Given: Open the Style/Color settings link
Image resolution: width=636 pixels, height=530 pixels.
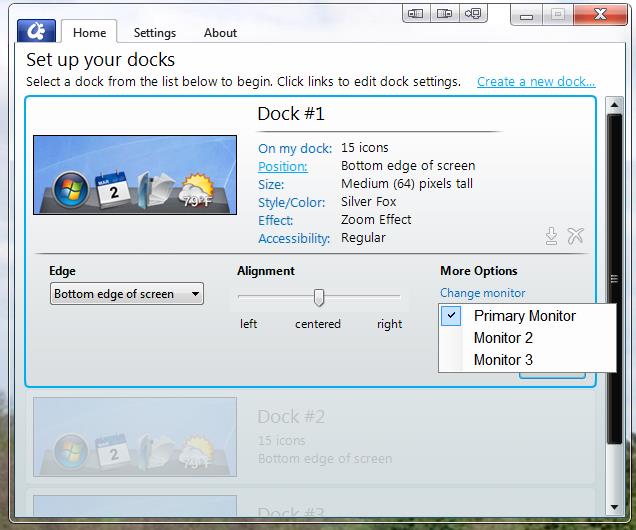Looking at the screenshot, I should pyautogui.click(x=291, y=202).
